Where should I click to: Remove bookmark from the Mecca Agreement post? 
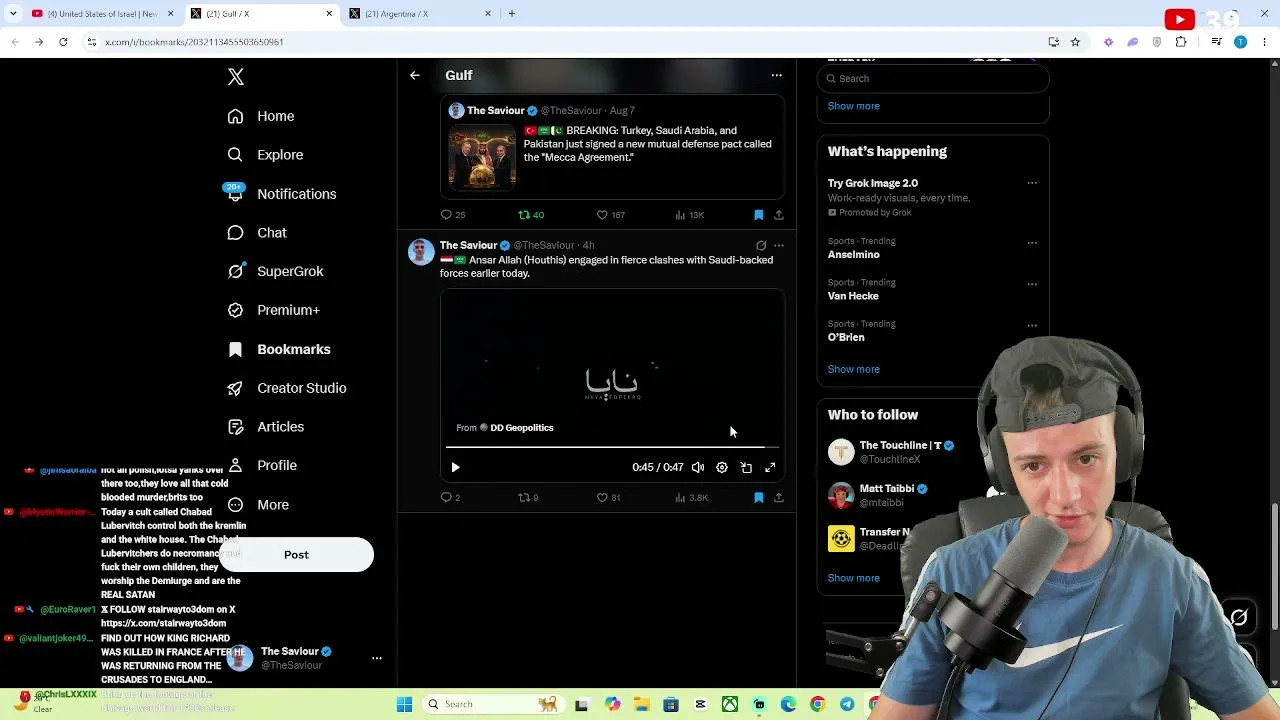[758, 215]
